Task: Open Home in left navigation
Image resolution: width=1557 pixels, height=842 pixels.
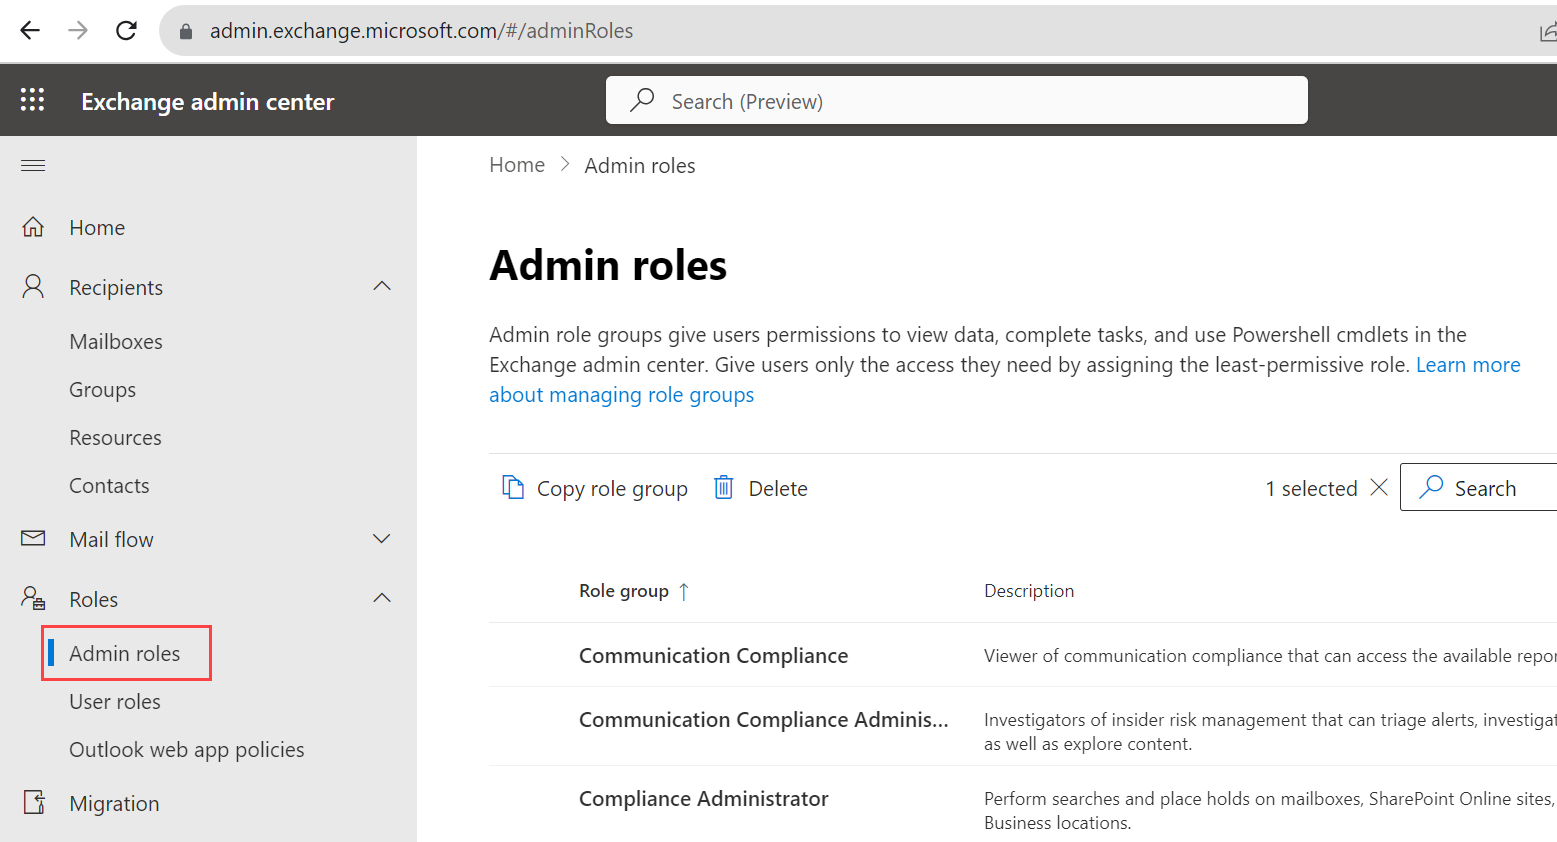Action: 97,228
